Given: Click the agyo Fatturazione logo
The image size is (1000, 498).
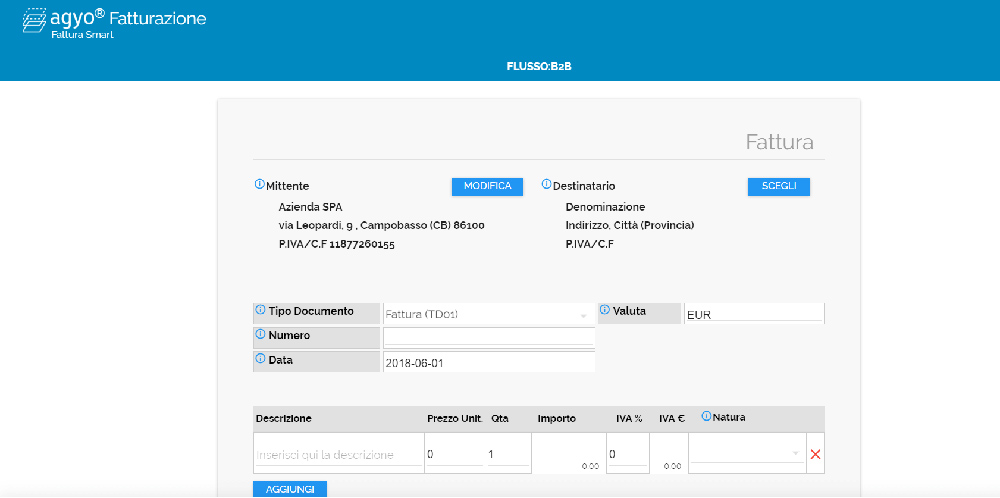Looking at the screenshot, I should click(114, 22).
